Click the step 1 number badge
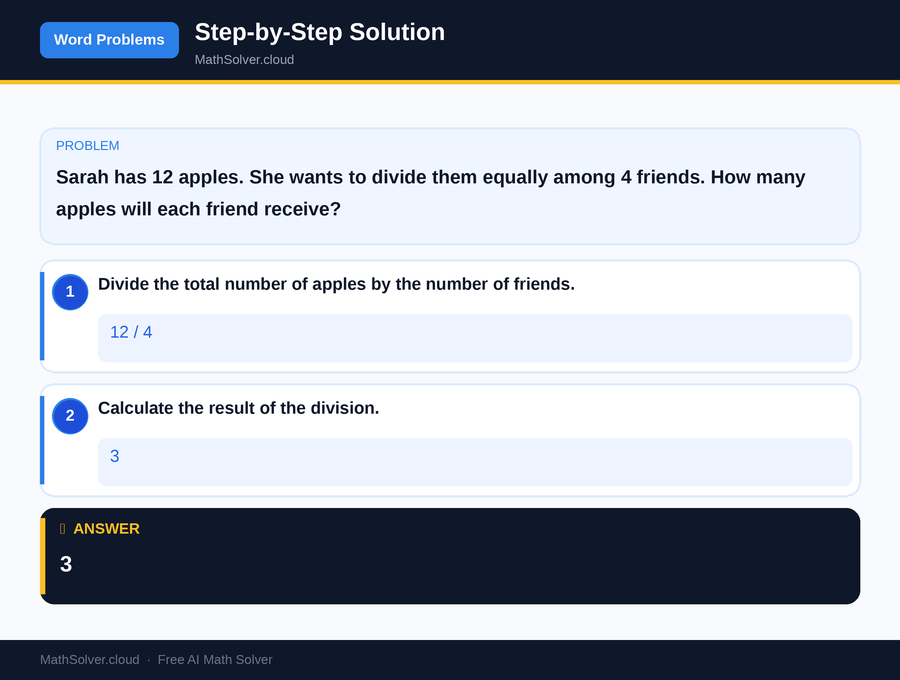This screenshot has width=900, height=680. pos(69,292)
